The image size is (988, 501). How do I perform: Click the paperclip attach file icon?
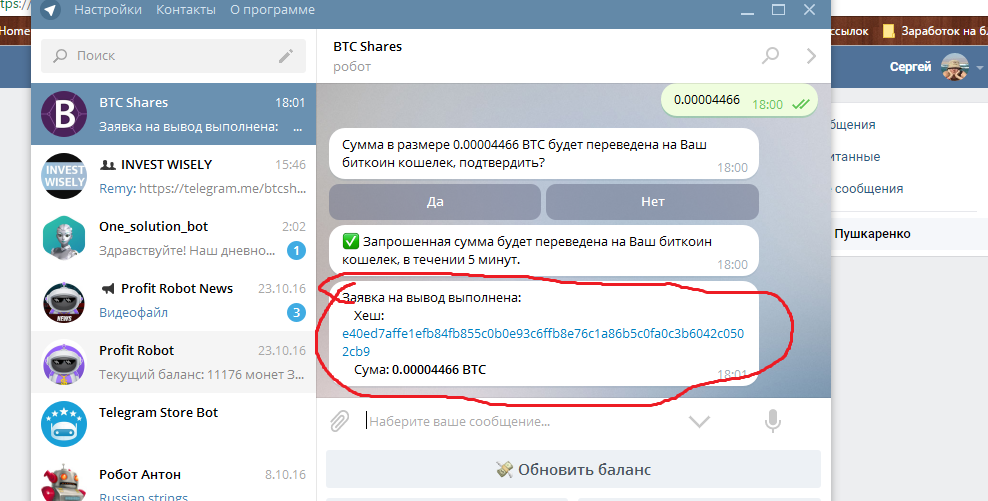tap(339, 421)
